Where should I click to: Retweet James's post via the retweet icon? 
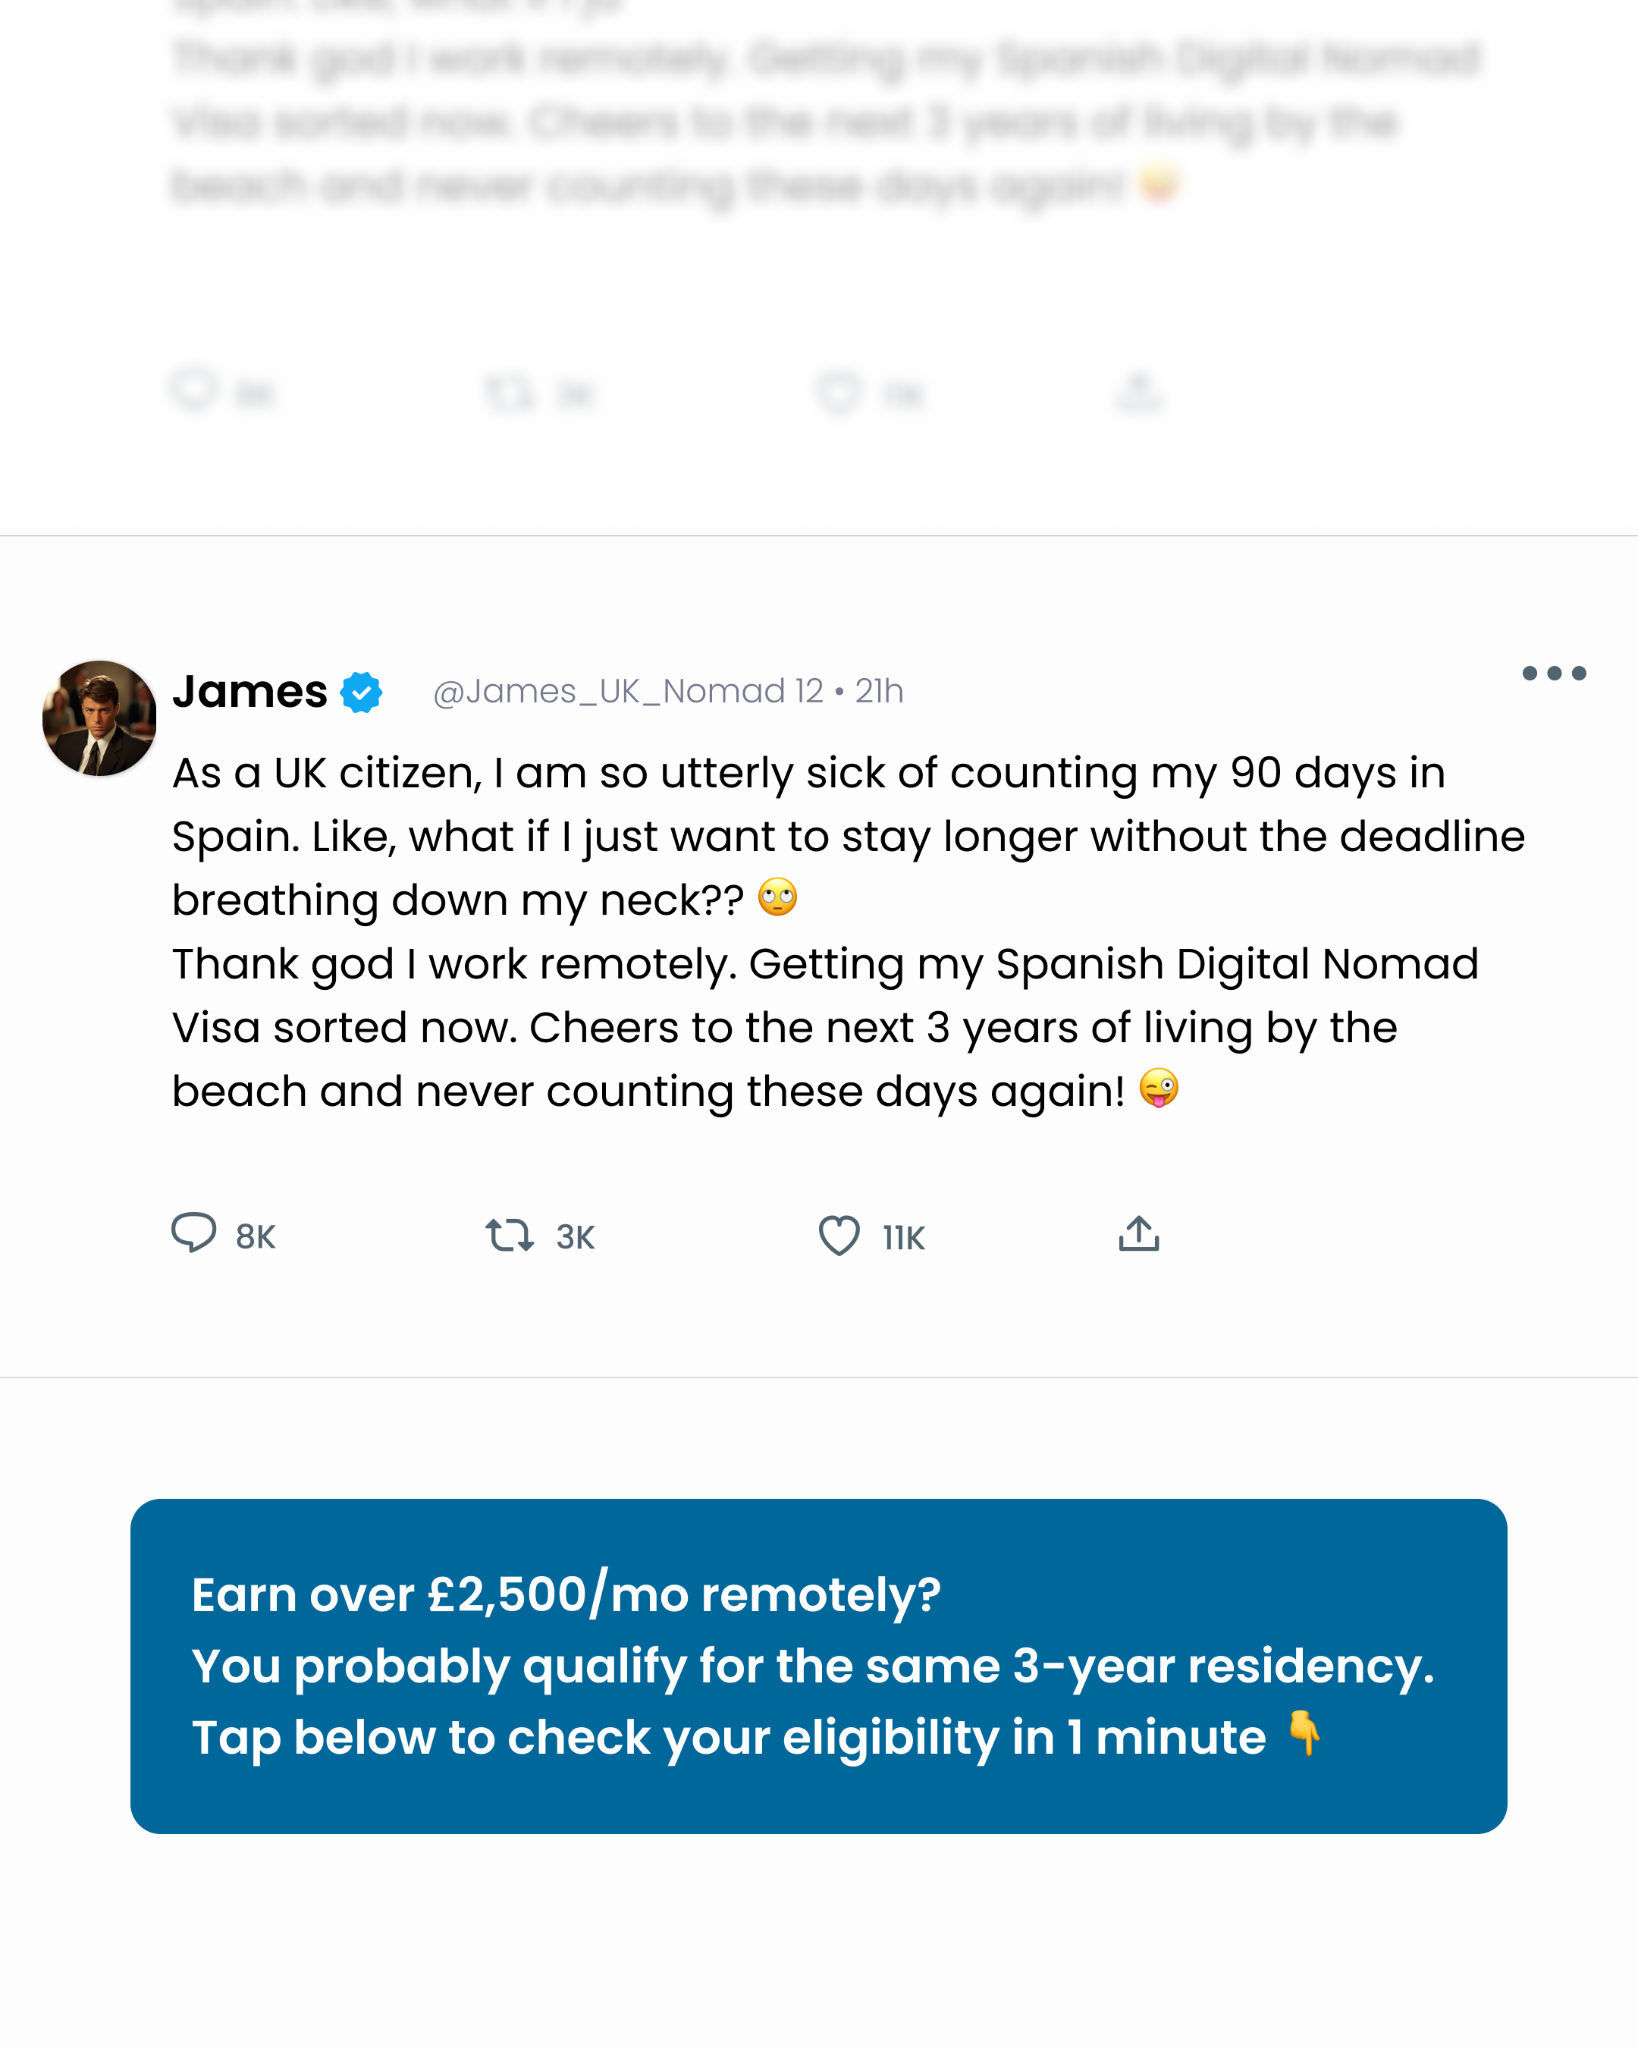tap(509, 1235)
